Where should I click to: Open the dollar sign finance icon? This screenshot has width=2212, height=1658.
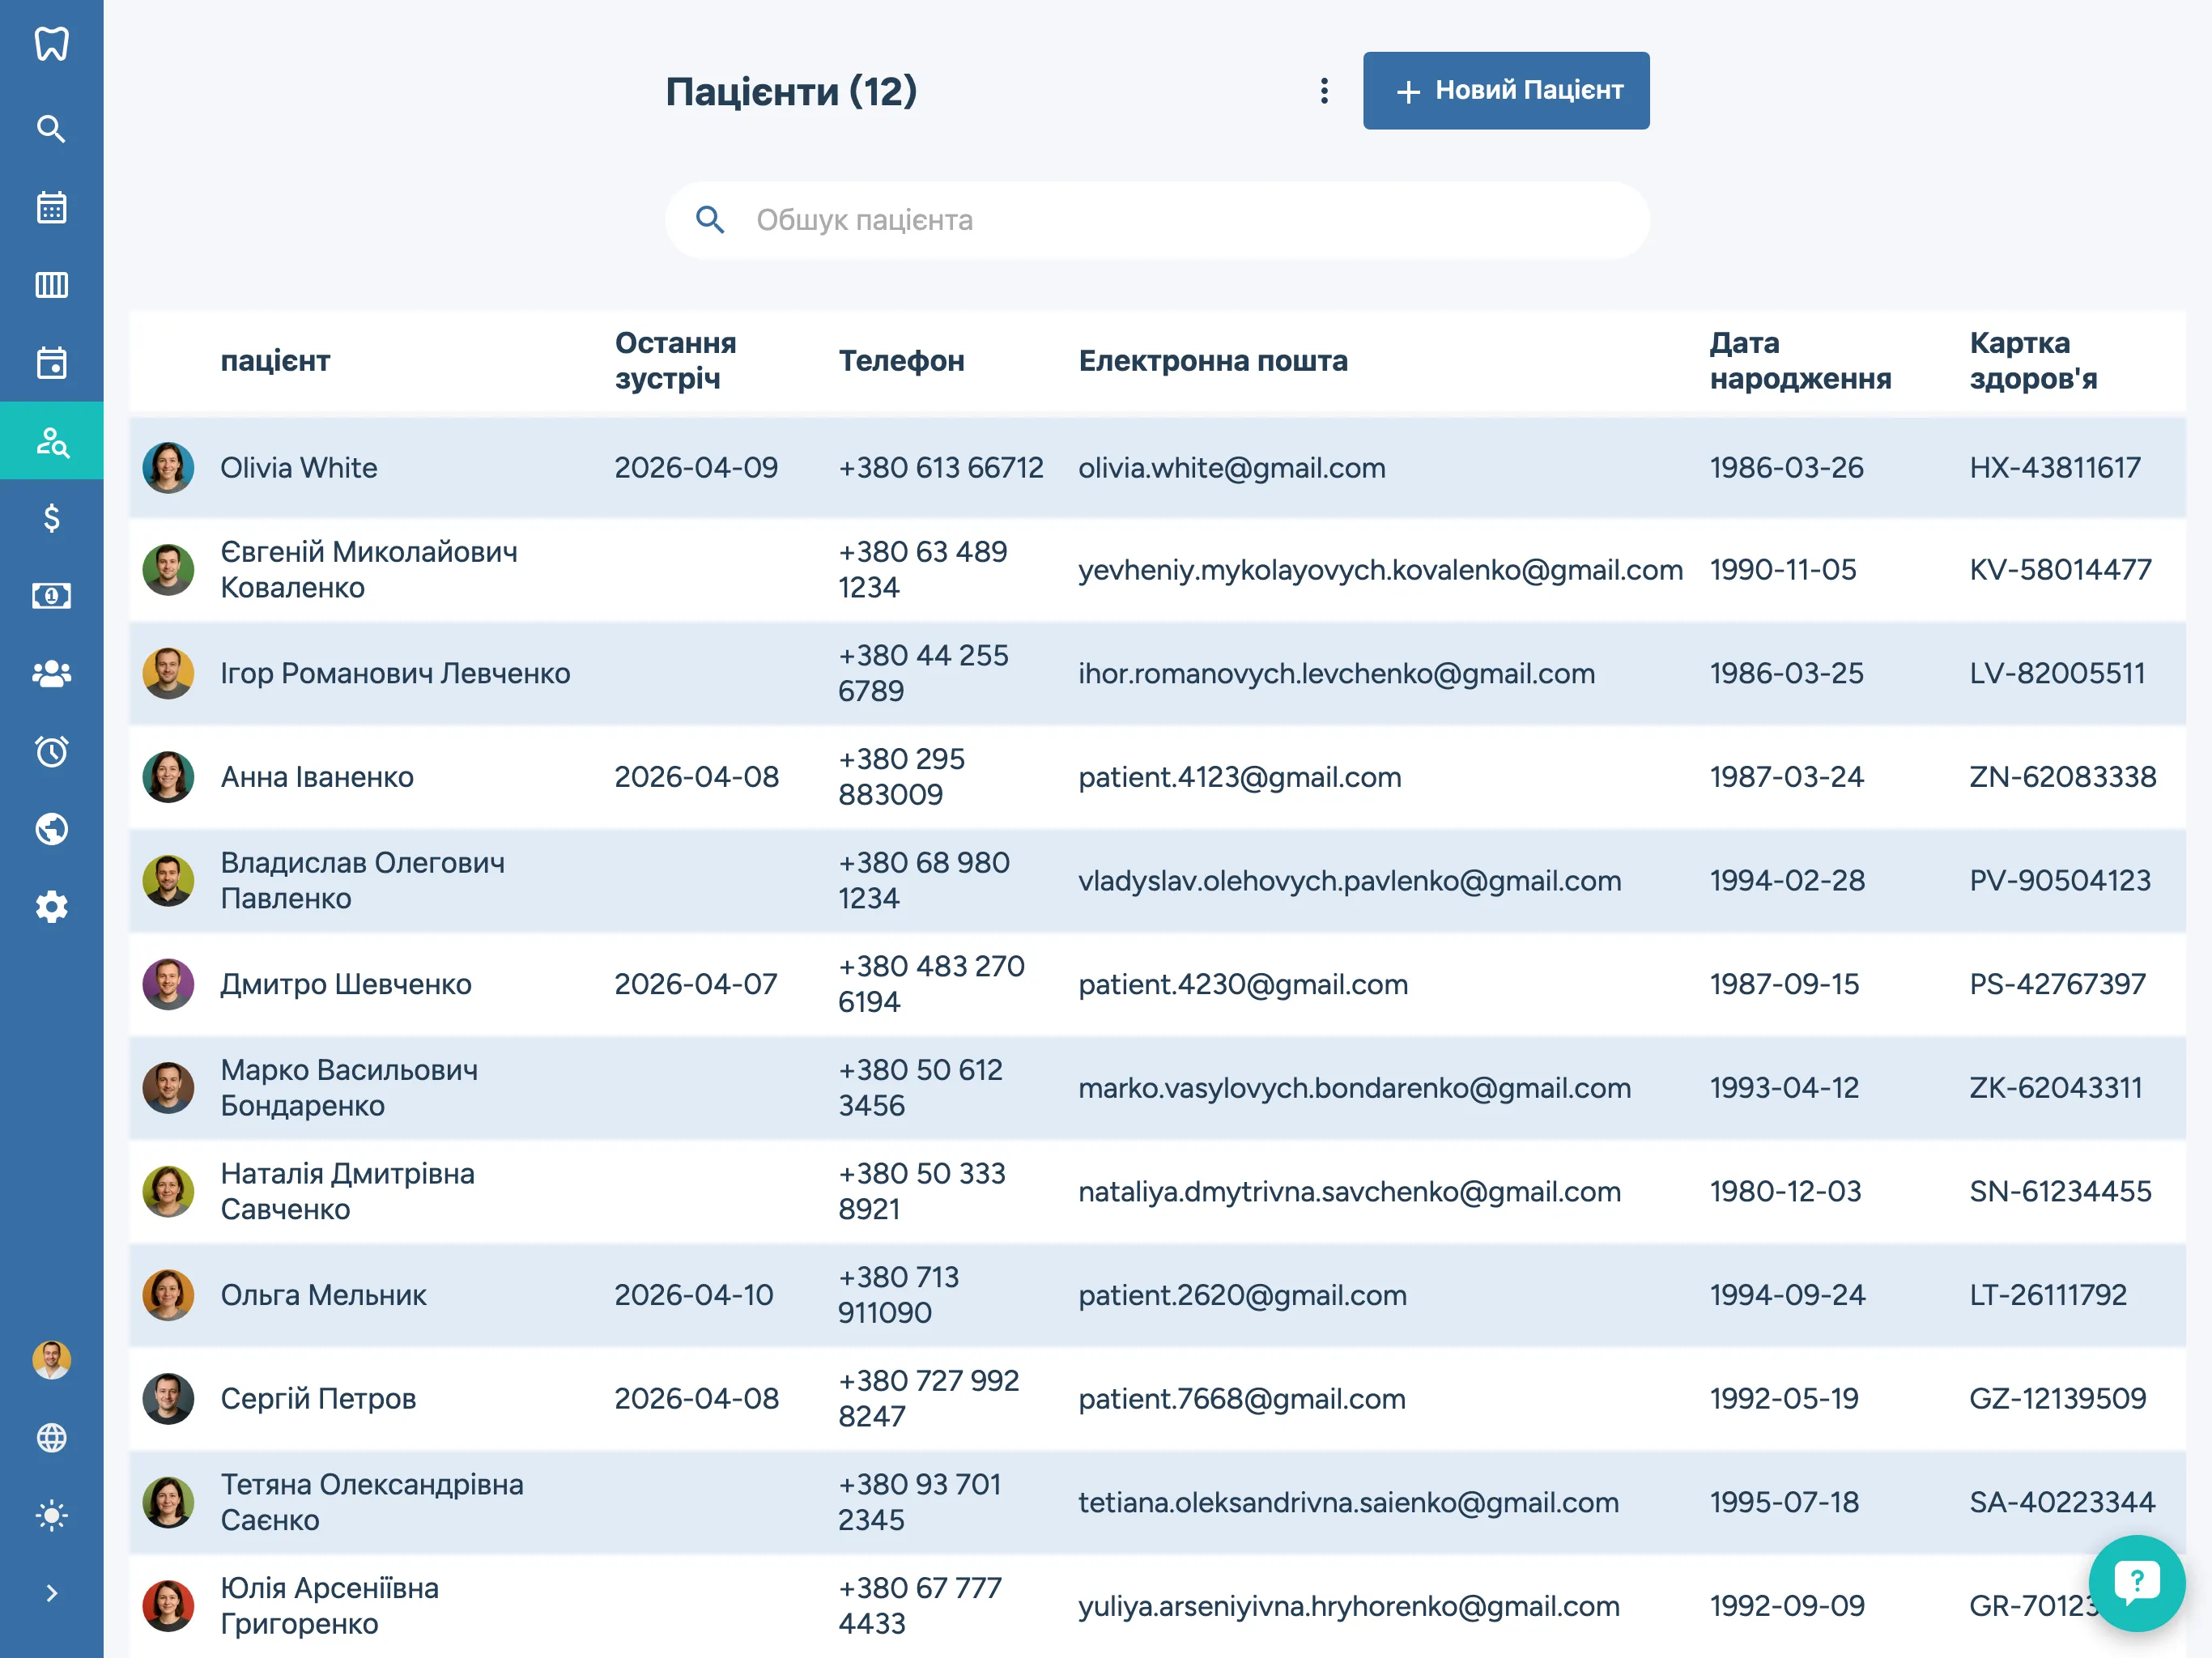pyautogui.click(x=51, y=518)
